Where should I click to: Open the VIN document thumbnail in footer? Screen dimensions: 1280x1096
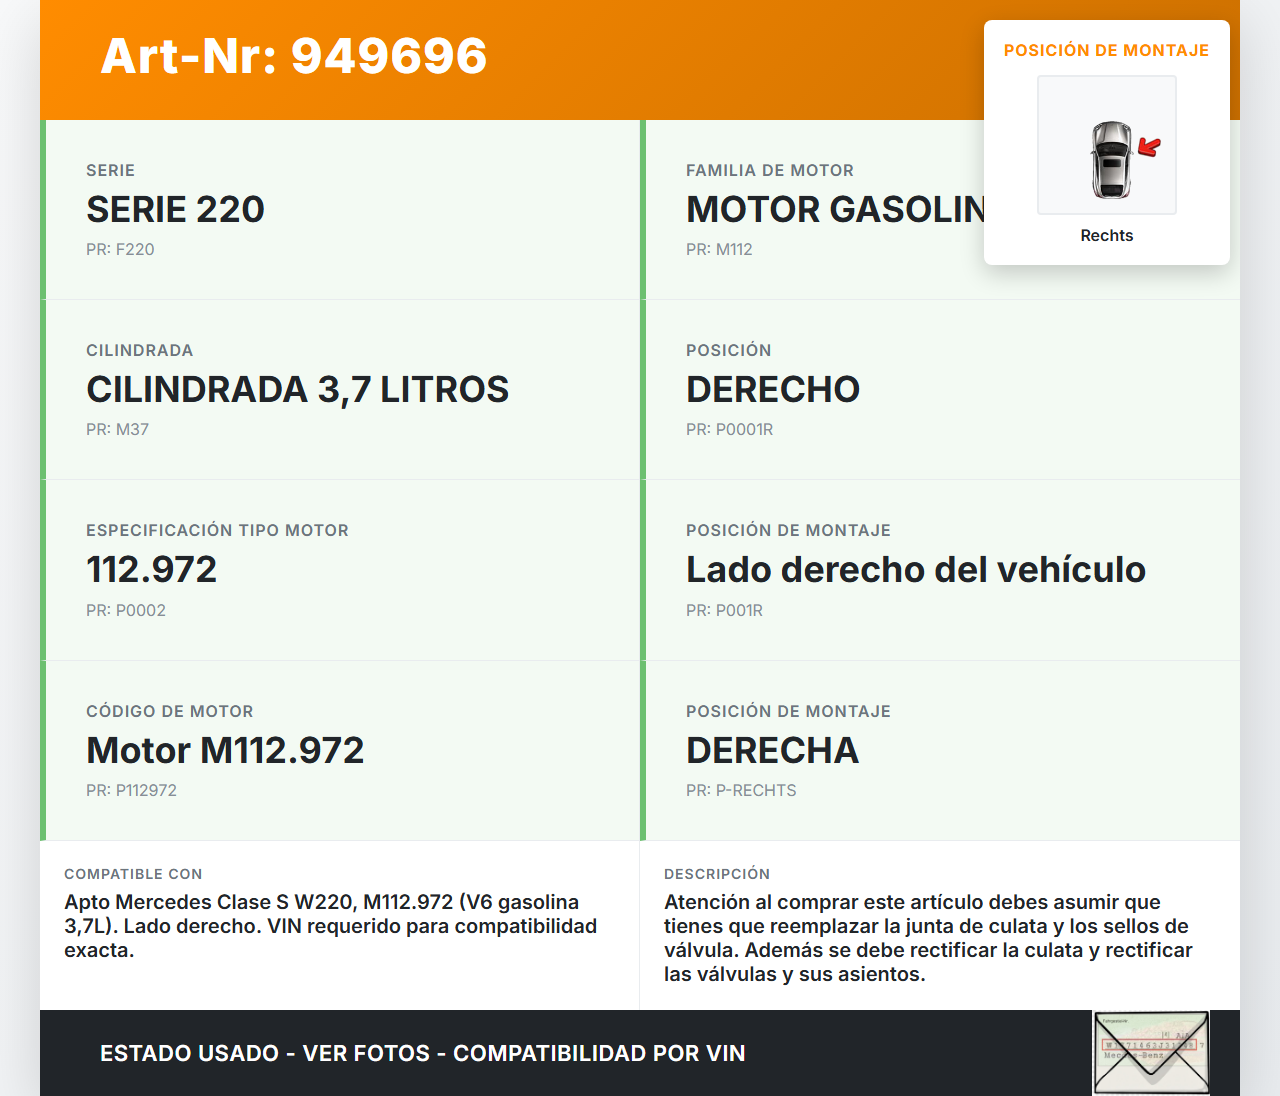pos(1151,1052)
